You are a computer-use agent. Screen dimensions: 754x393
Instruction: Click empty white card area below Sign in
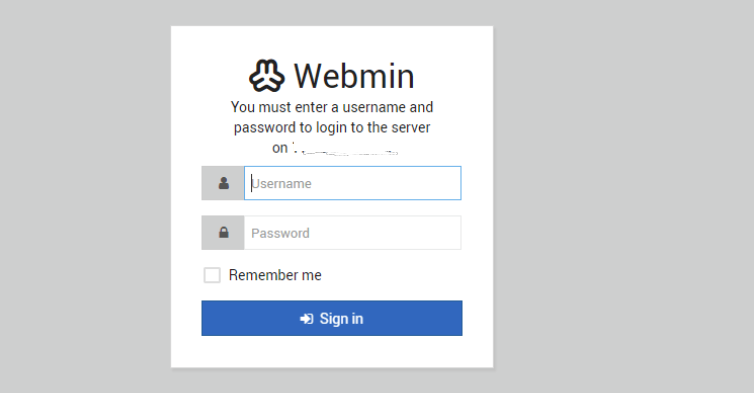(332, 352)
